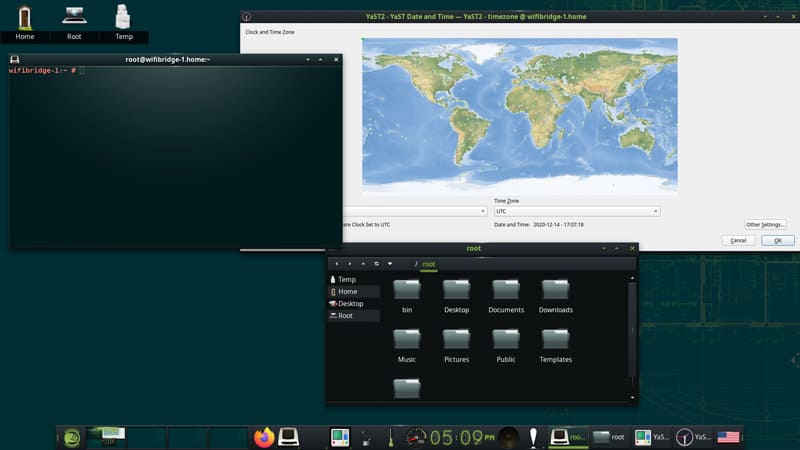Switch to the root file manager task button
The image size is (800, 450).
609,437
